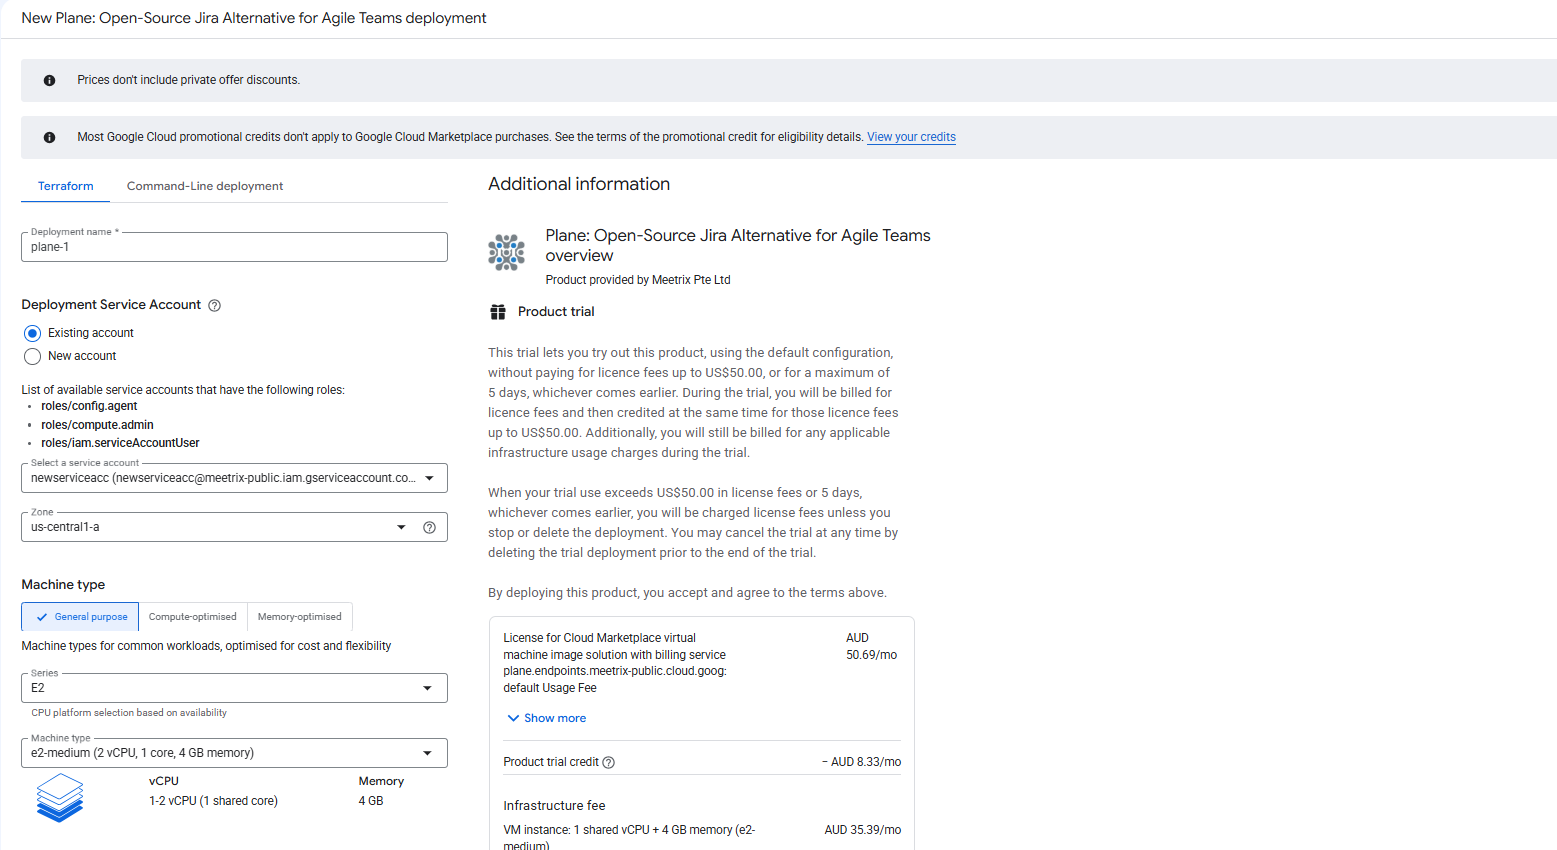Click info icon beside private offer discounts notice

pyautogui.click(x=49, y=80)
